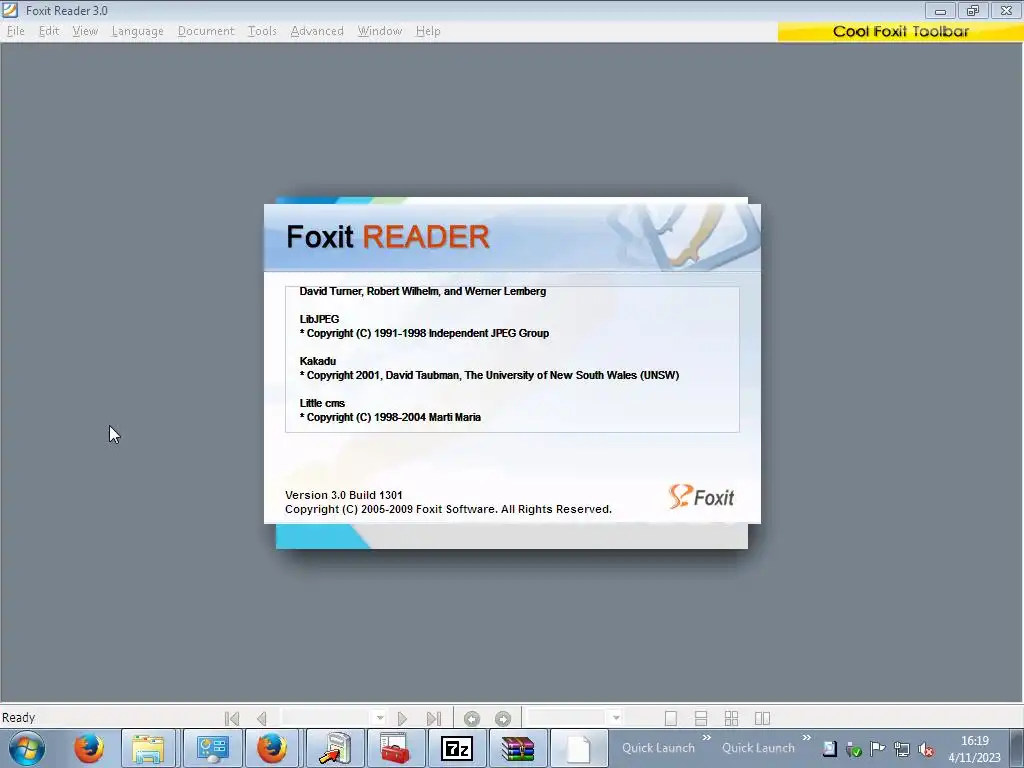Open the Windows Start menu orb
The height and width of the screenshot is (768, 1024).
(x=27, y=748)
